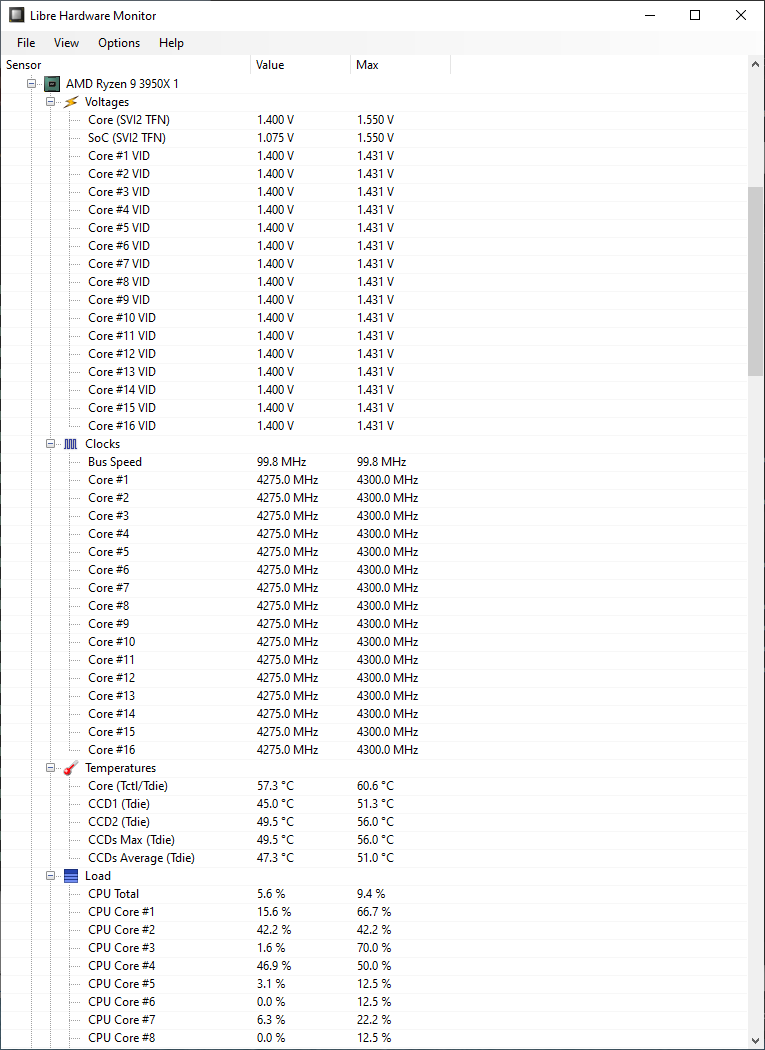Click the Voltages lightning bolt icon
Screen dimensions: 765x1050
(x=71, y=102)
